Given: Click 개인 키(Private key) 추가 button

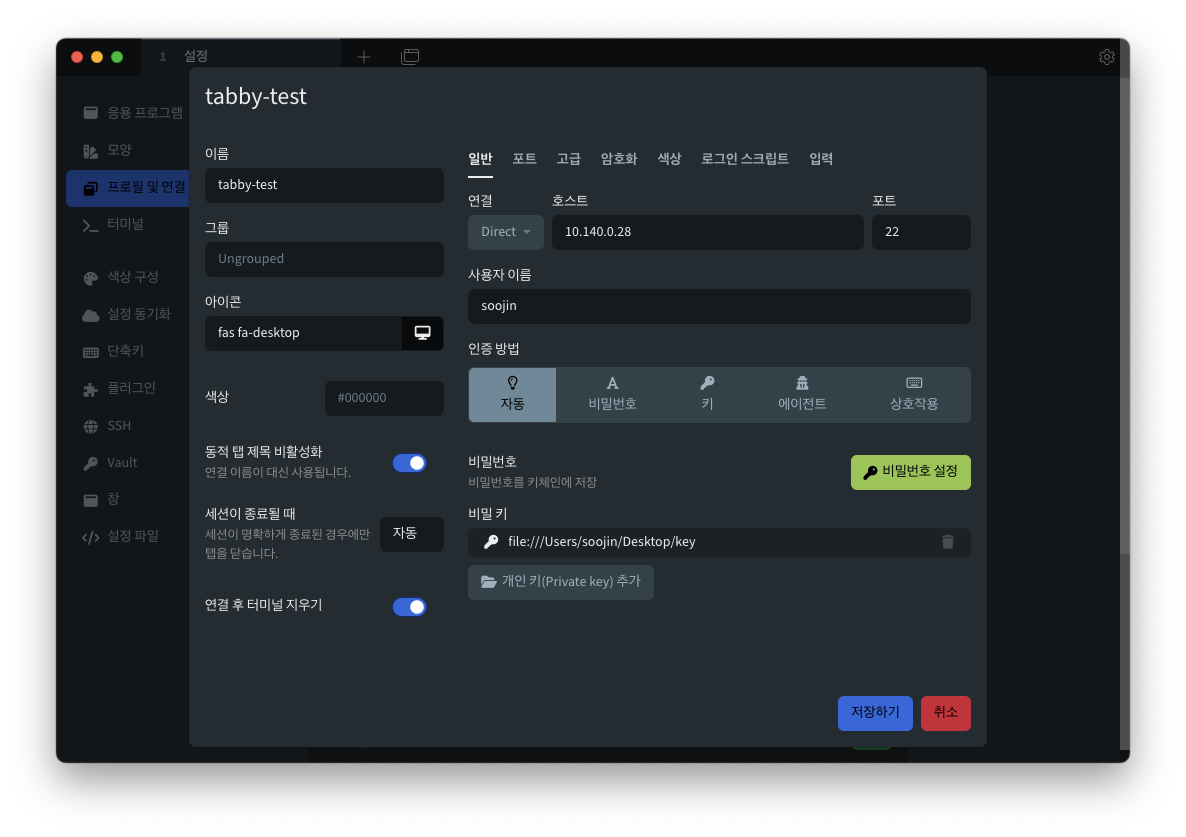Looking at the screenshot, I should pos(560,582).
